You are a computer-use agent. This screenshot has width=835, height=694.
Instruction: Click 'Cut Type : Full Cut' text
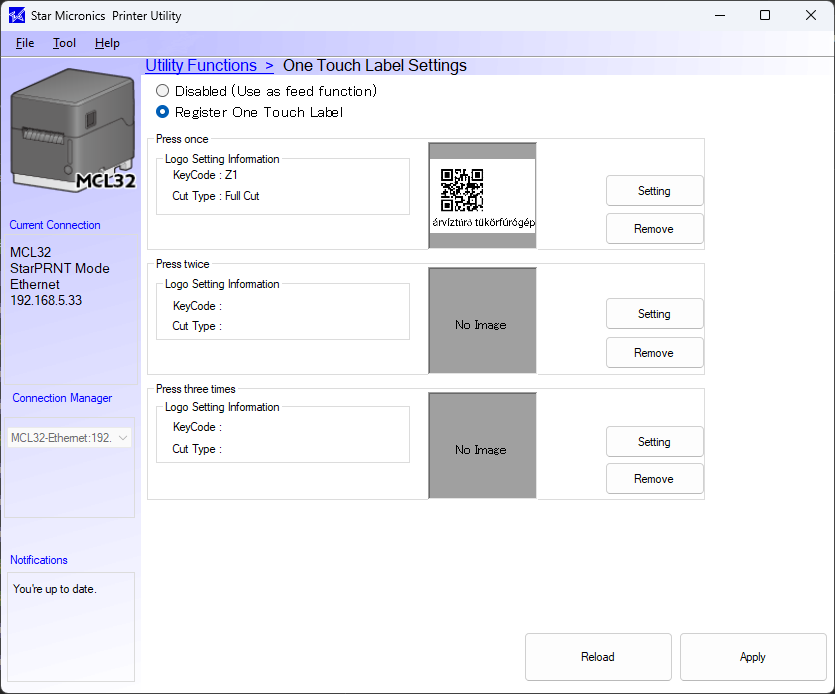216,196
